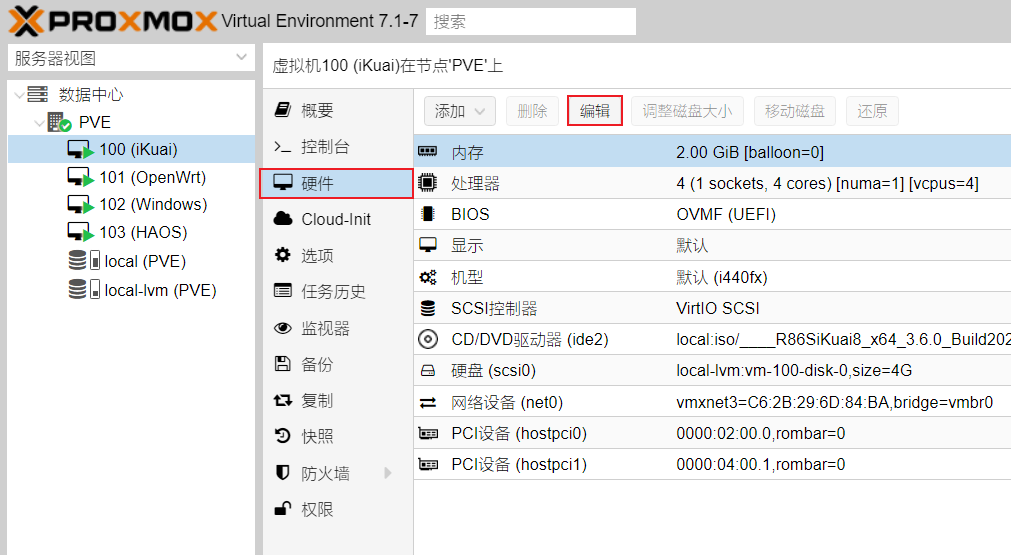This screenshot has width=1011, height=555.
Task: Open the 添加 add dropdown
Action: 460,111
